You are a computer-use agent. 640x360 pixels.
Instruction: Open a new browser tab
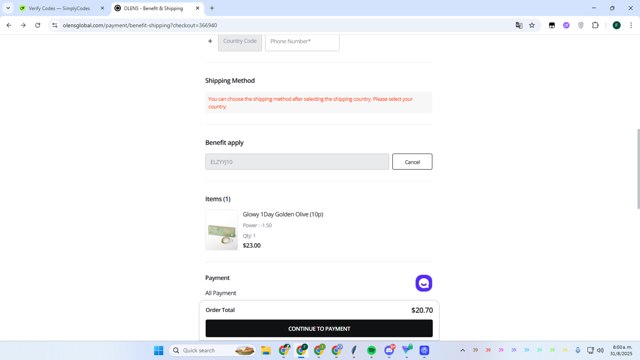[212, 8]
